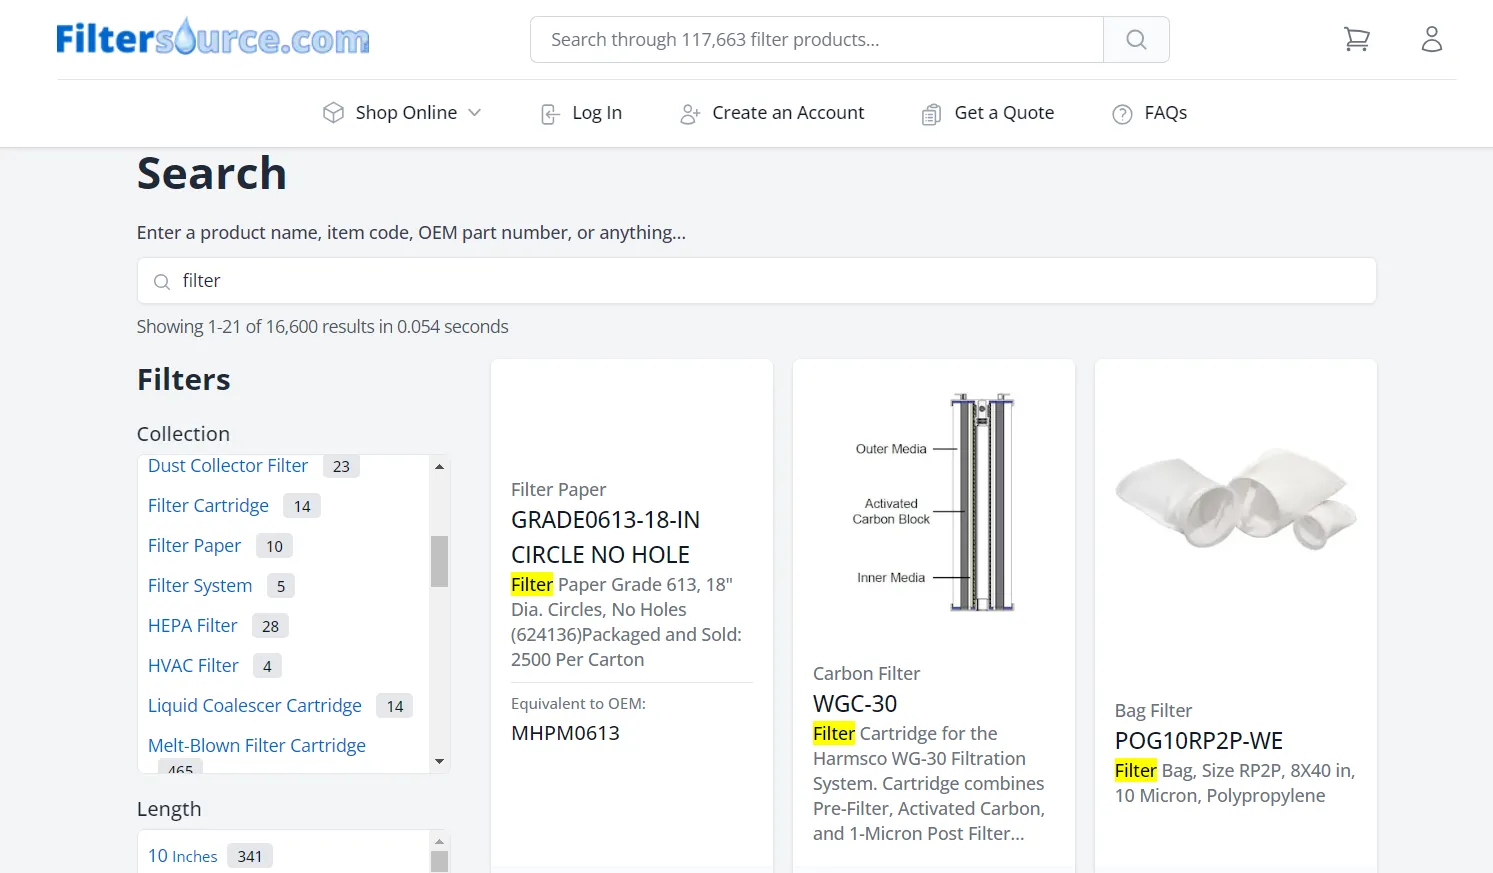Open the Dust Collector Filter collection
This screenshot has width=1493, height=873.
[227, 465]
